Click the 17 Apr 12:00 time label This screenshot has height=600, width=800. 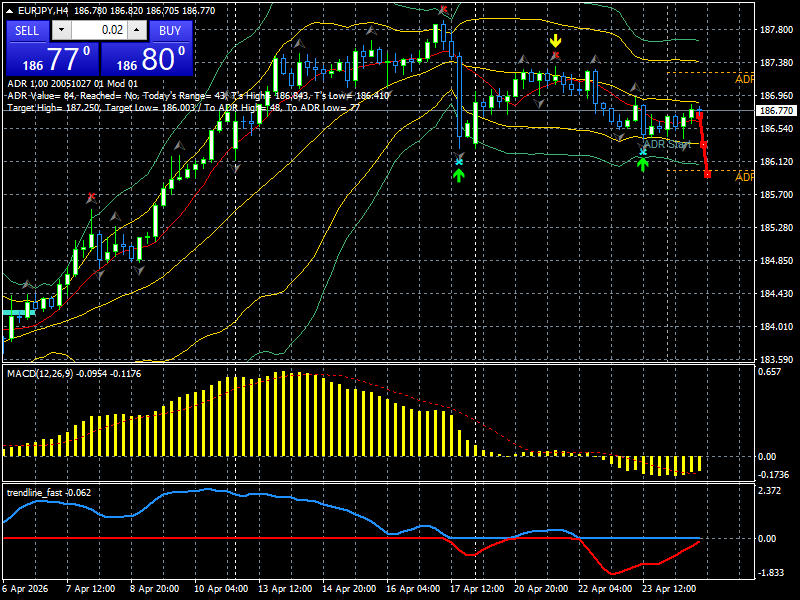[x=477, y=589]
